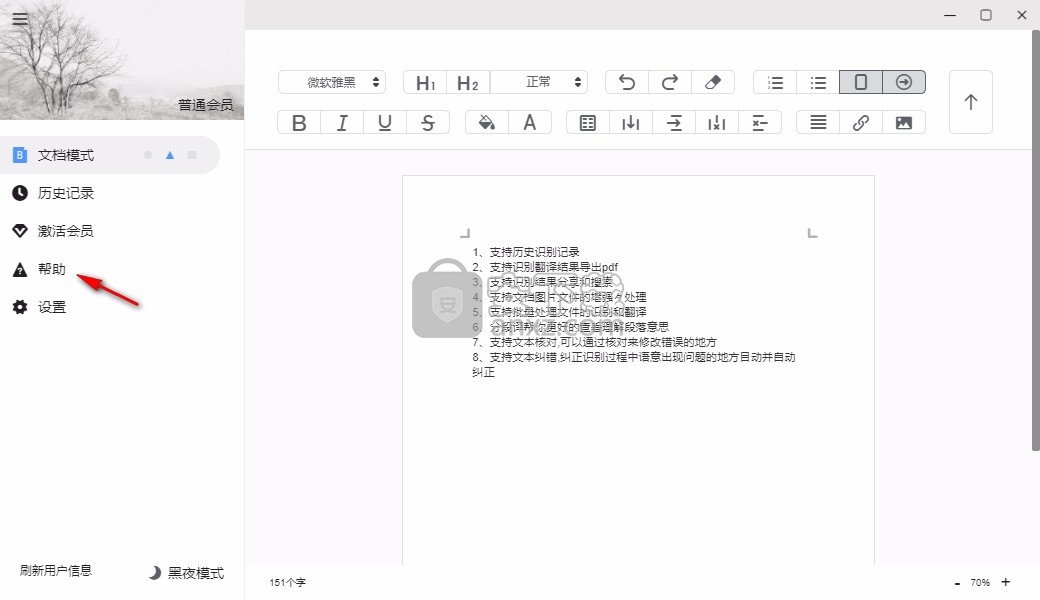Toggle strikethrough formatting
The height and width of the screenshot is (600, 1040).
pyautogui.click(x=428, y=123)
